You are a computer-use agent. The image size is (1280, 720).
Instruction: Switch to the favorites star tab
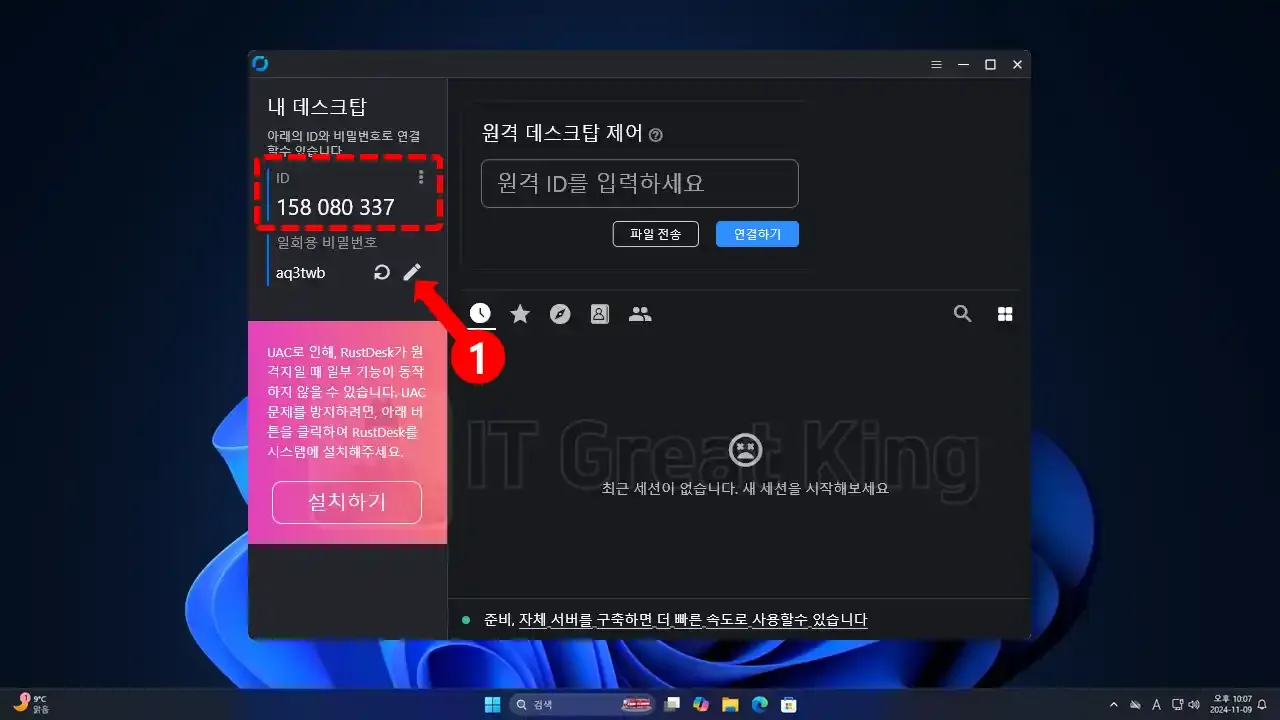click(x=520, y=314)
